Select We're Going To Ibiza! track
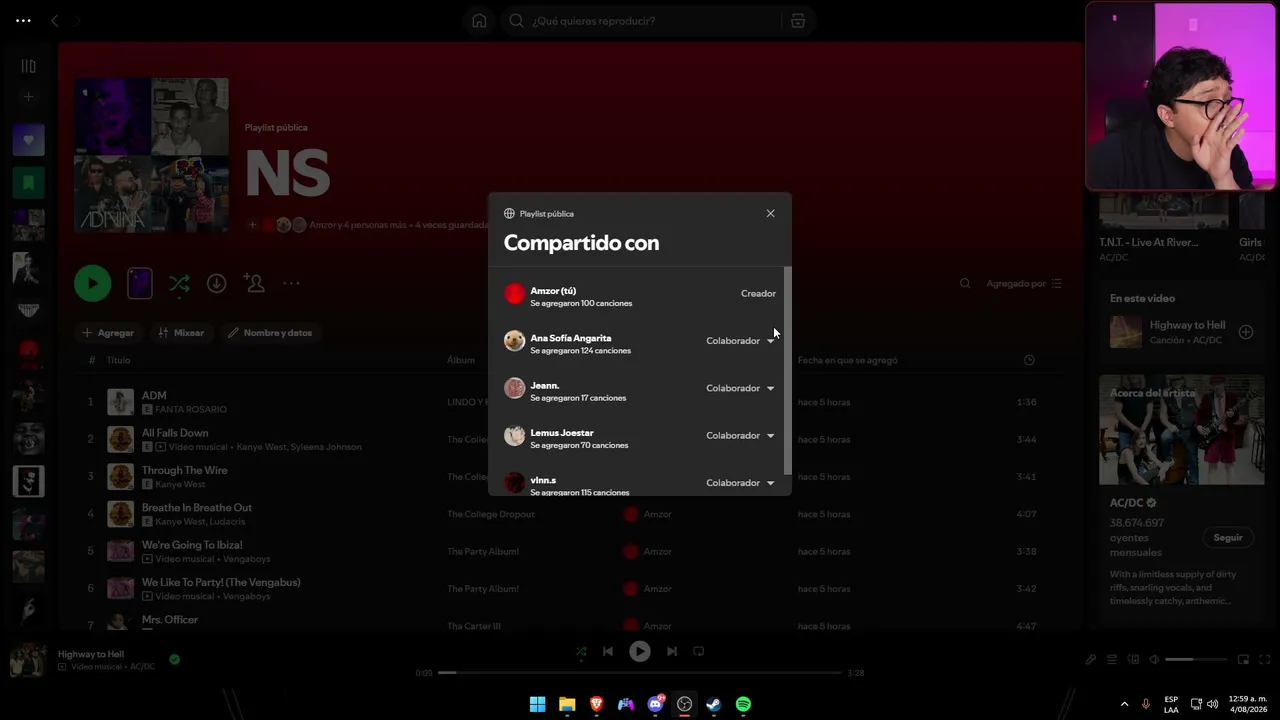Viewport: 1280px width, 720px height. [192, 545]
